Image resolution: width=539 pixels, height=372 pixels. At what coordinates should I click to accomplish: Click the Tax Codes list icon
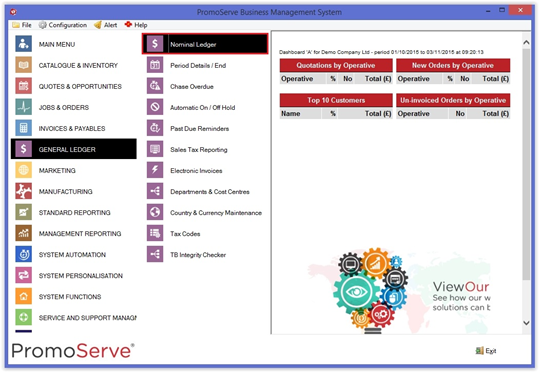[x=155, y=233]
